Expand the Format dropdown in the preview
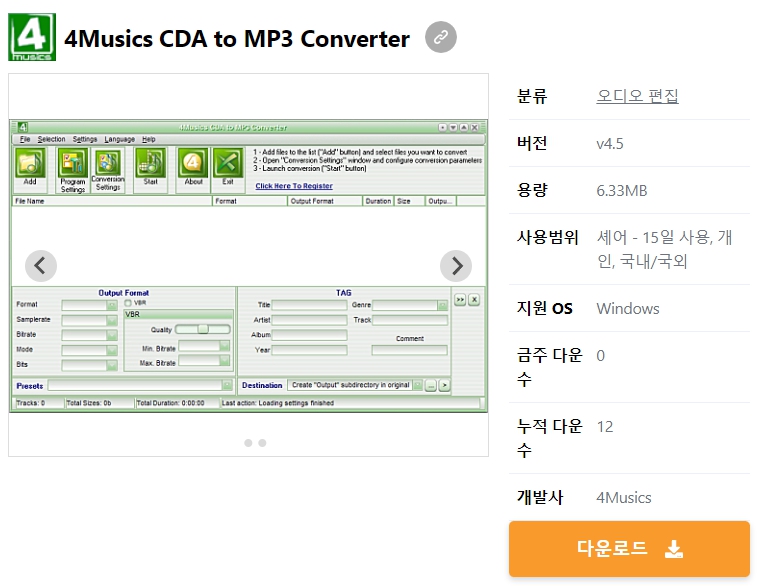758x586 pixels. pos(112,305)
